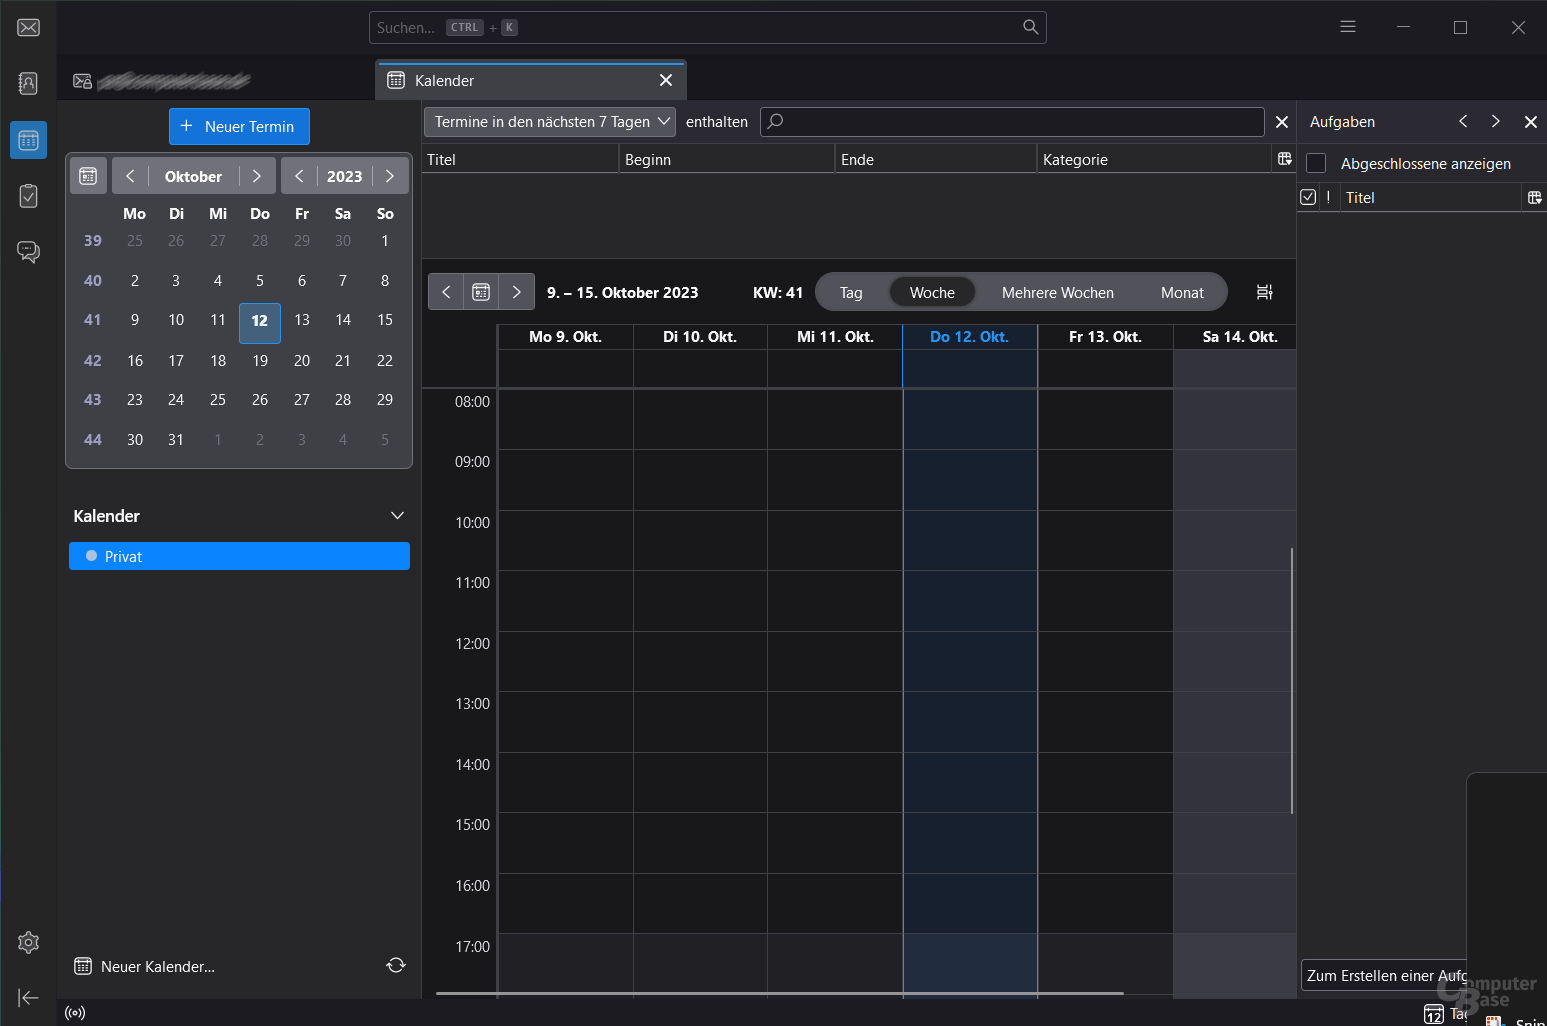Sort events by Ende column
1547x1026 pixels.
[936, 159]
